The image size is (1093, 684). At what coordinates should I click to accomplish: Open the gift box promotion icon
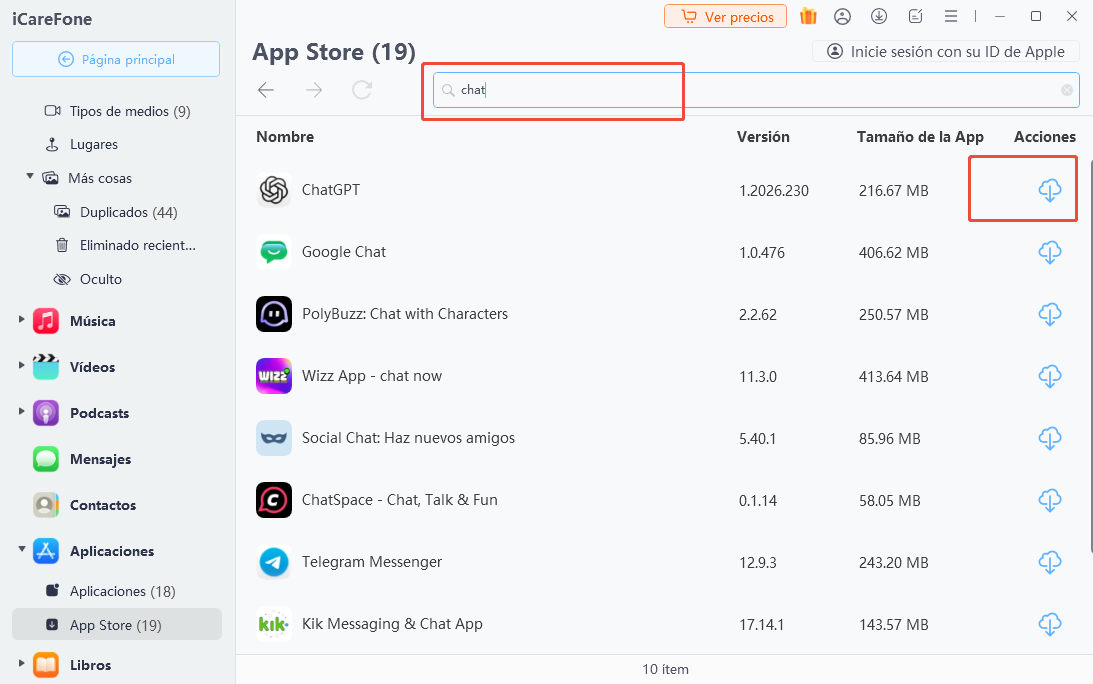pyautogui.click(x=808, y=16)
